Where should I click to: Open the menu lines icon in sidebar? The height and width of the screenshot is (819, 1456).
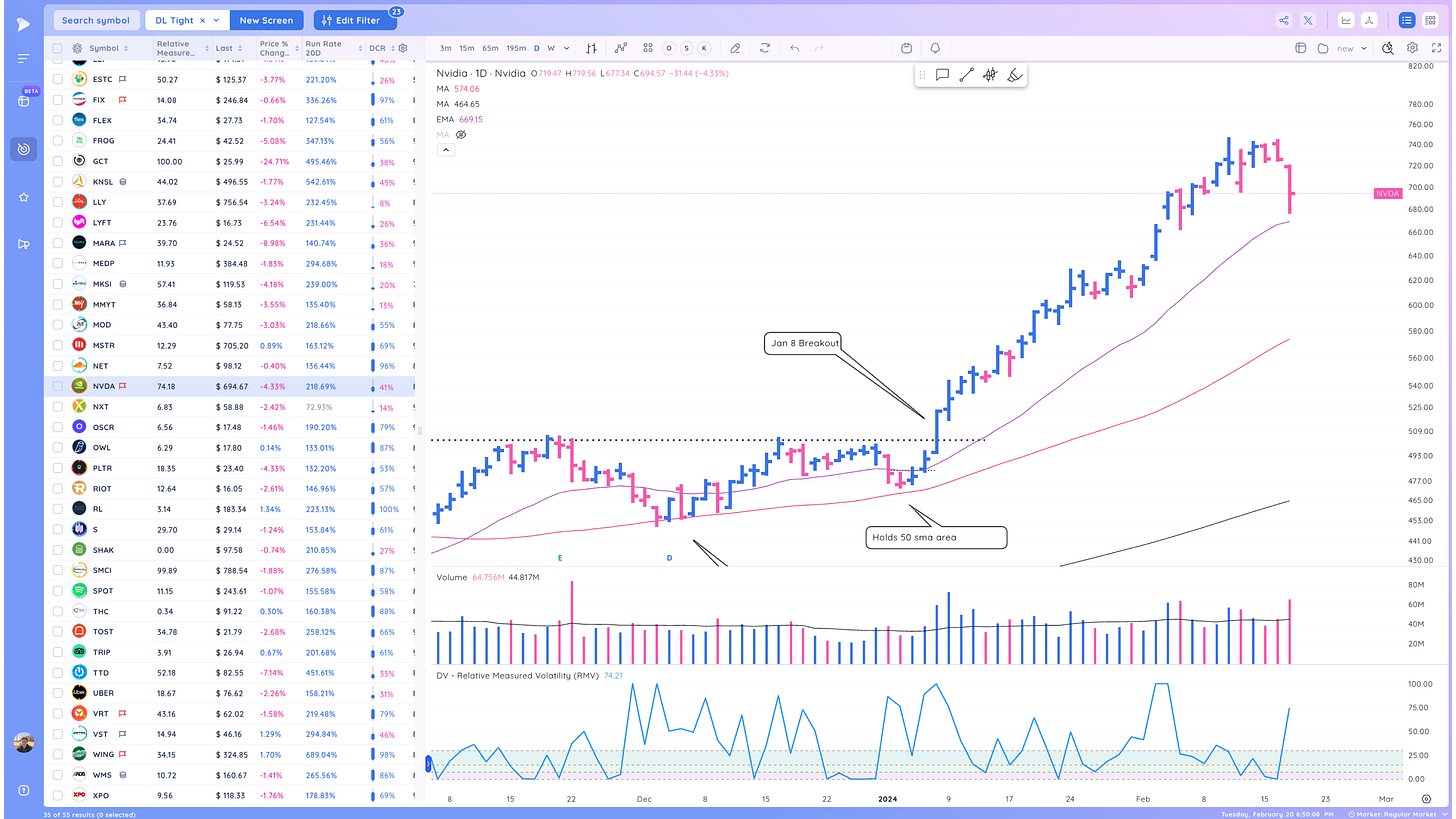(x=24, y=59)
